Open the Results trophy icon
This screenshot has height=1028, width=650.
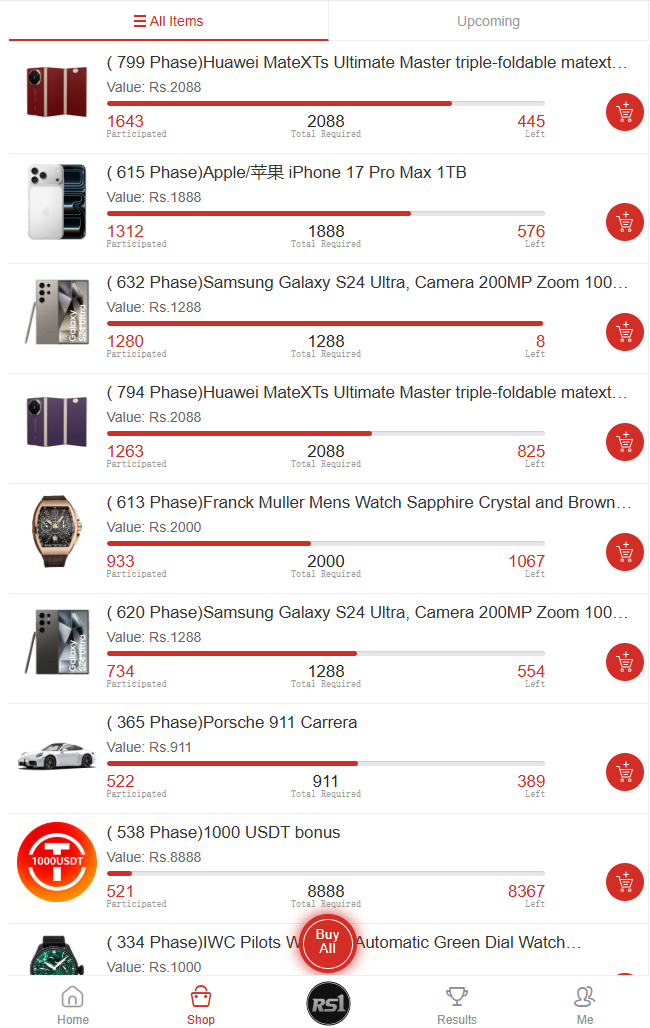457,1004
